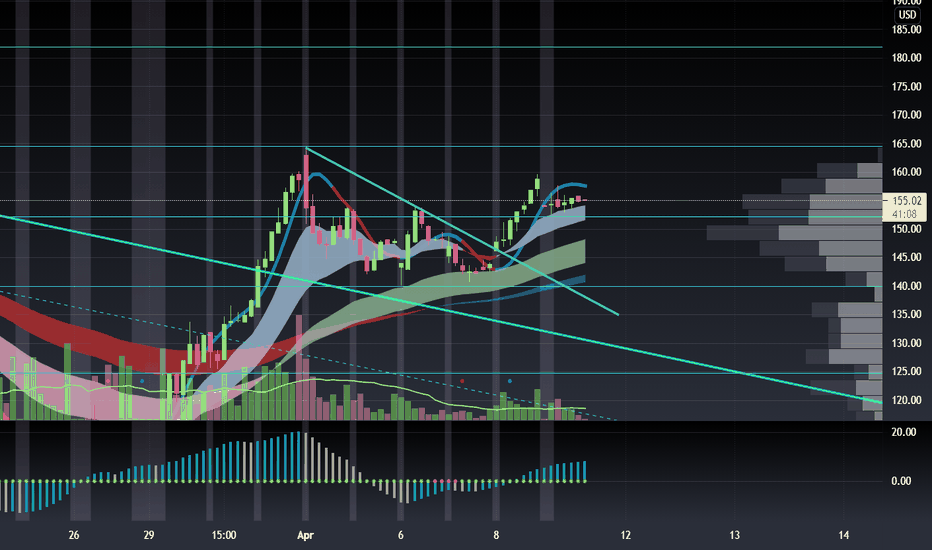The width and height of the screenshot is (932, 550).
Task: Click the 135.00 price axis label
Action: tap(906, 314)
